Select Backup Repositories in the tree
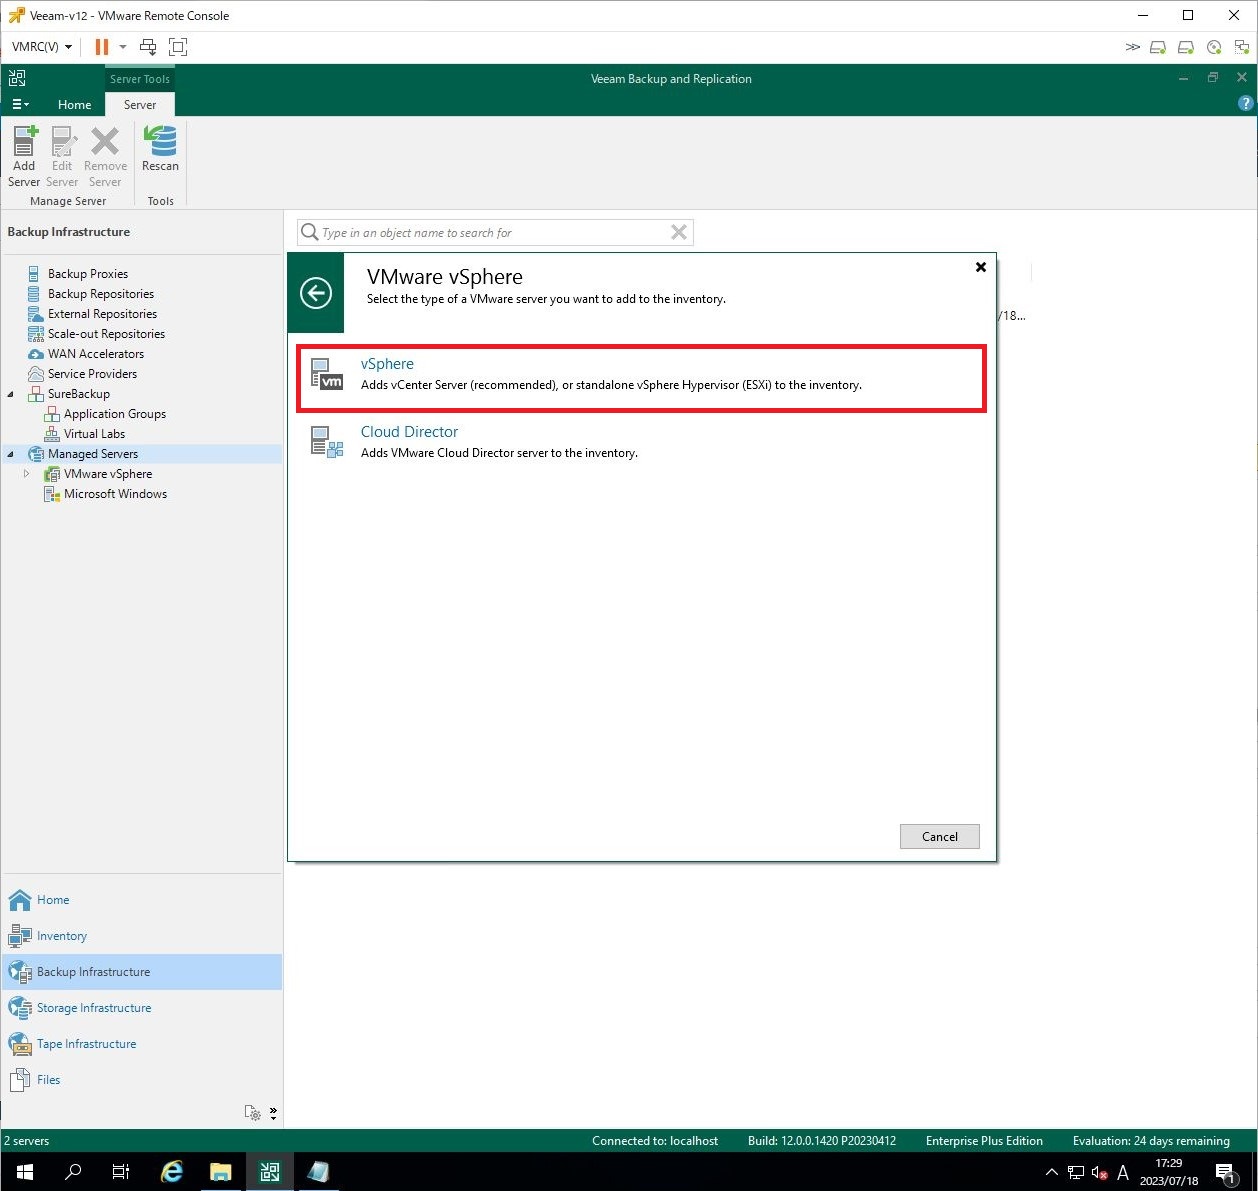 coord(101,294)
